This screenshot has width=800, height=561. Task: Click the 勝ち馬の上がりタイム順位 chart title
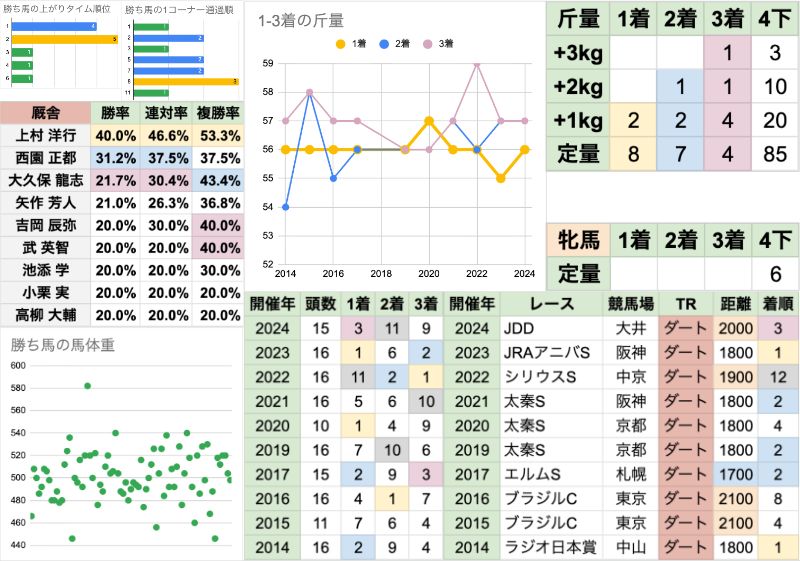pyautogui.click(x=56, y=9)
